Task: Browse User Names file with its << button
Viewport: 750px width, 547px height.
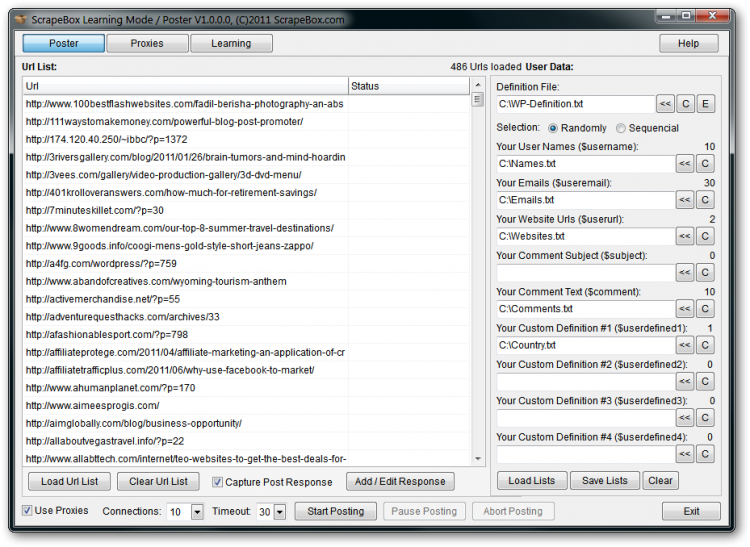Action: (x=685, y=164)
